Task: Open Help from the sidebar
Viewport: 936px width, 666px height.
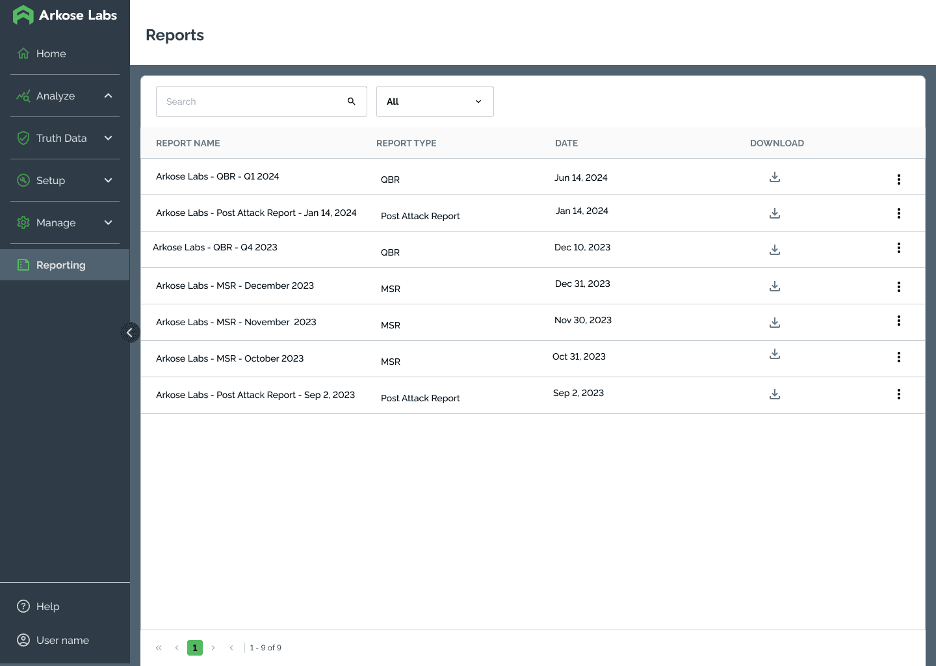Action: point(38,606)
